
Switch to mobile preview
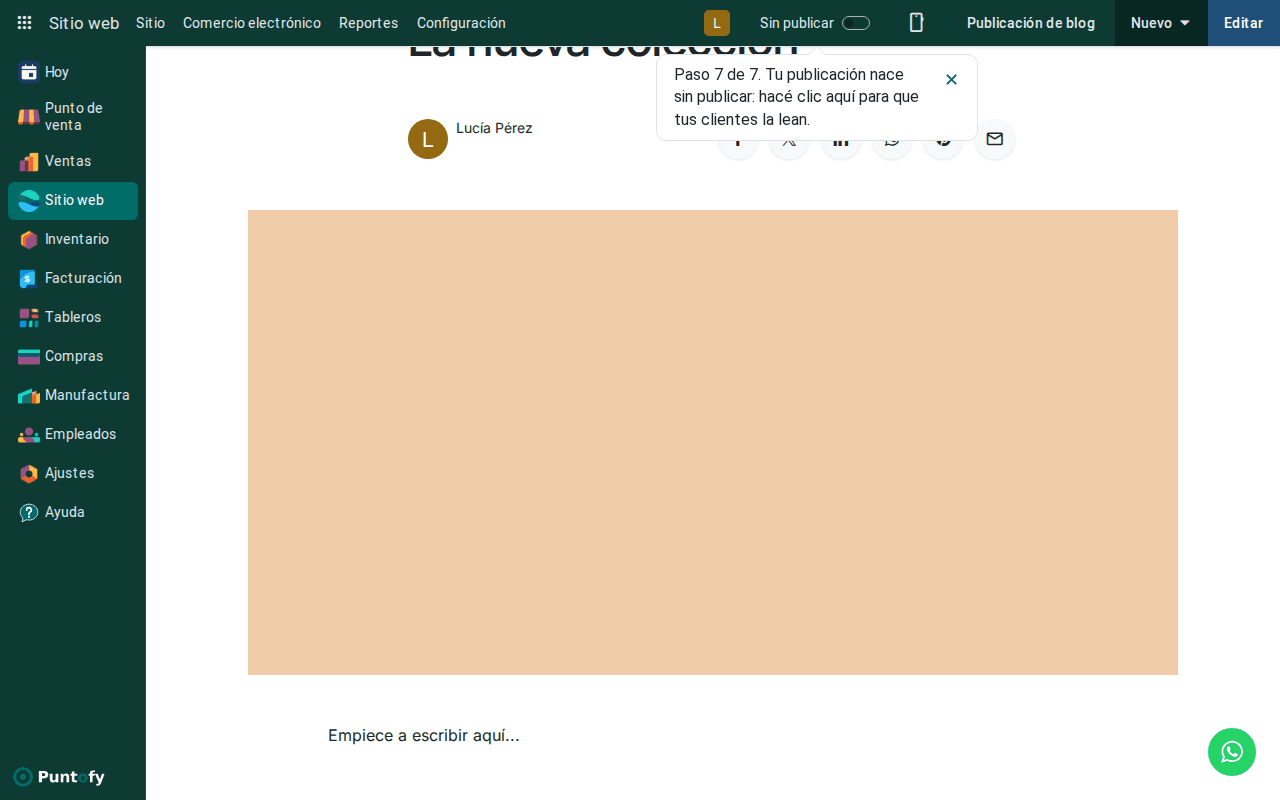click(916, 23)
